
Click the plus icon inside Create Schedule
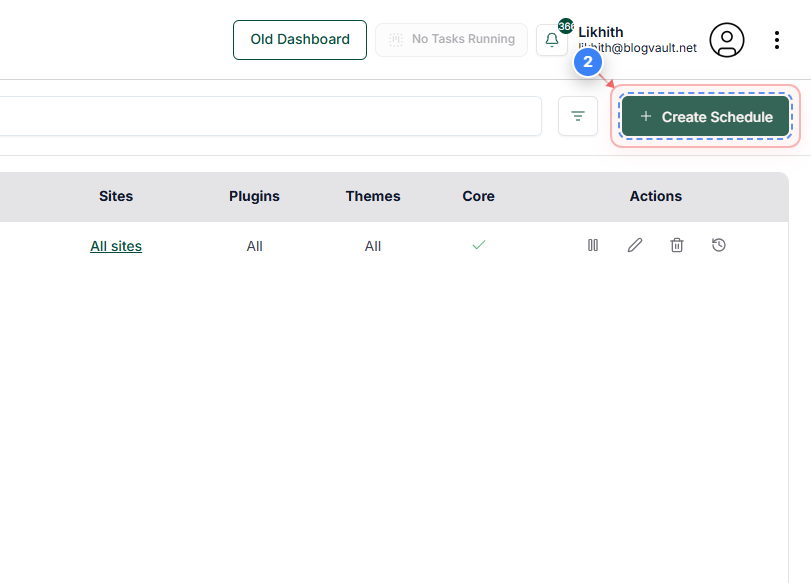(x=646, y=116)
